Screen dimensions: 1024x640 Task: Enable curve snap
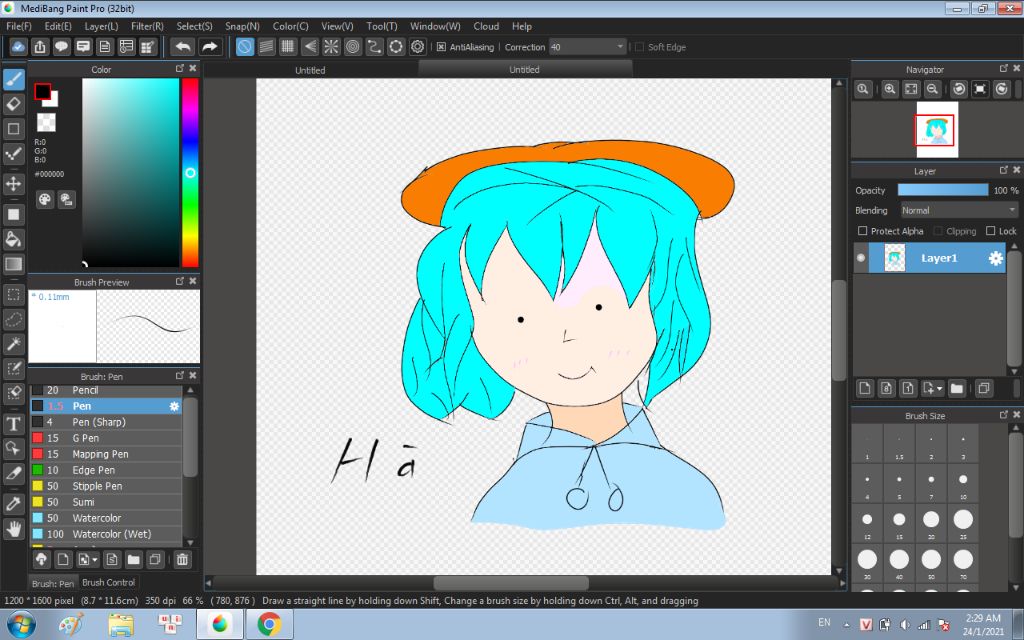click(374, 47)
